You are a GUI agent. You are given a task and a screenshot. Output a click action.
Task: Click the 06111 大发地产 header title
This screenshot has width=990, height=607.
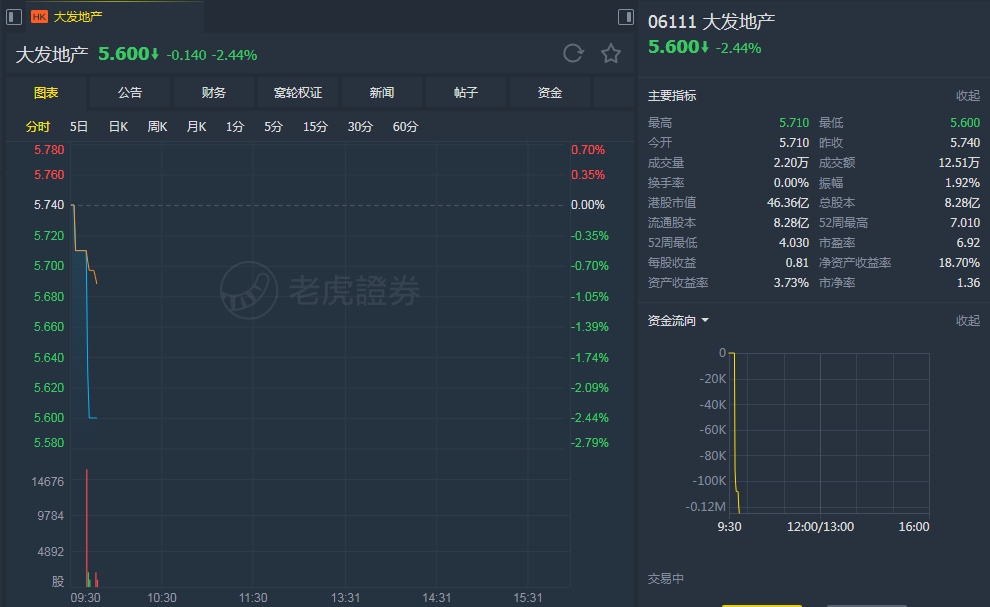coord(712,22)
